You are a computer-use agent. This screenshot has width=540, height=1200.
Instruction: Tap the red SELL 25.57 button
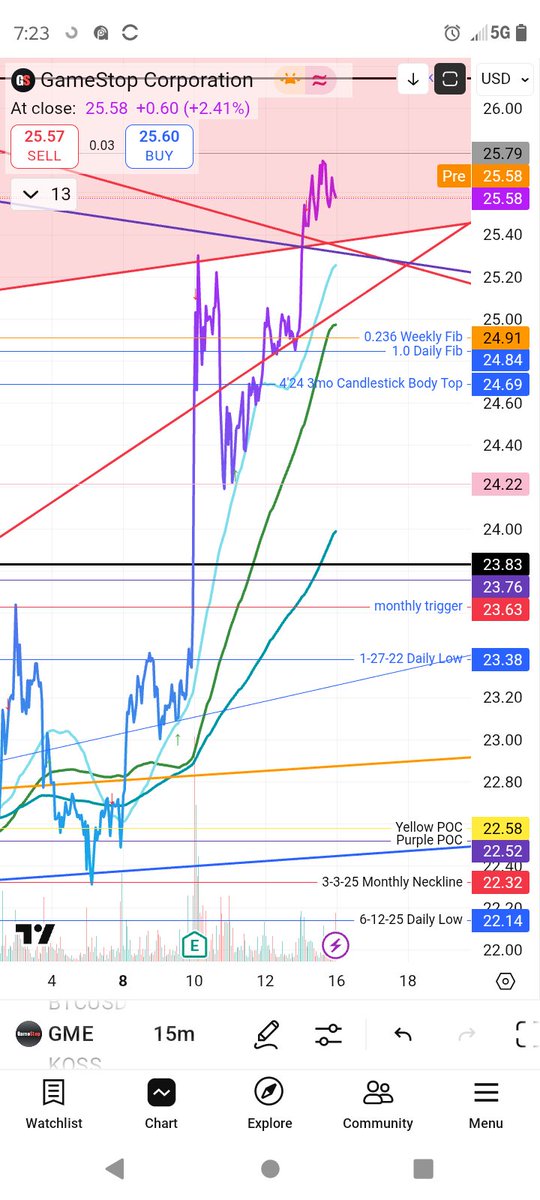click(44, 146)
